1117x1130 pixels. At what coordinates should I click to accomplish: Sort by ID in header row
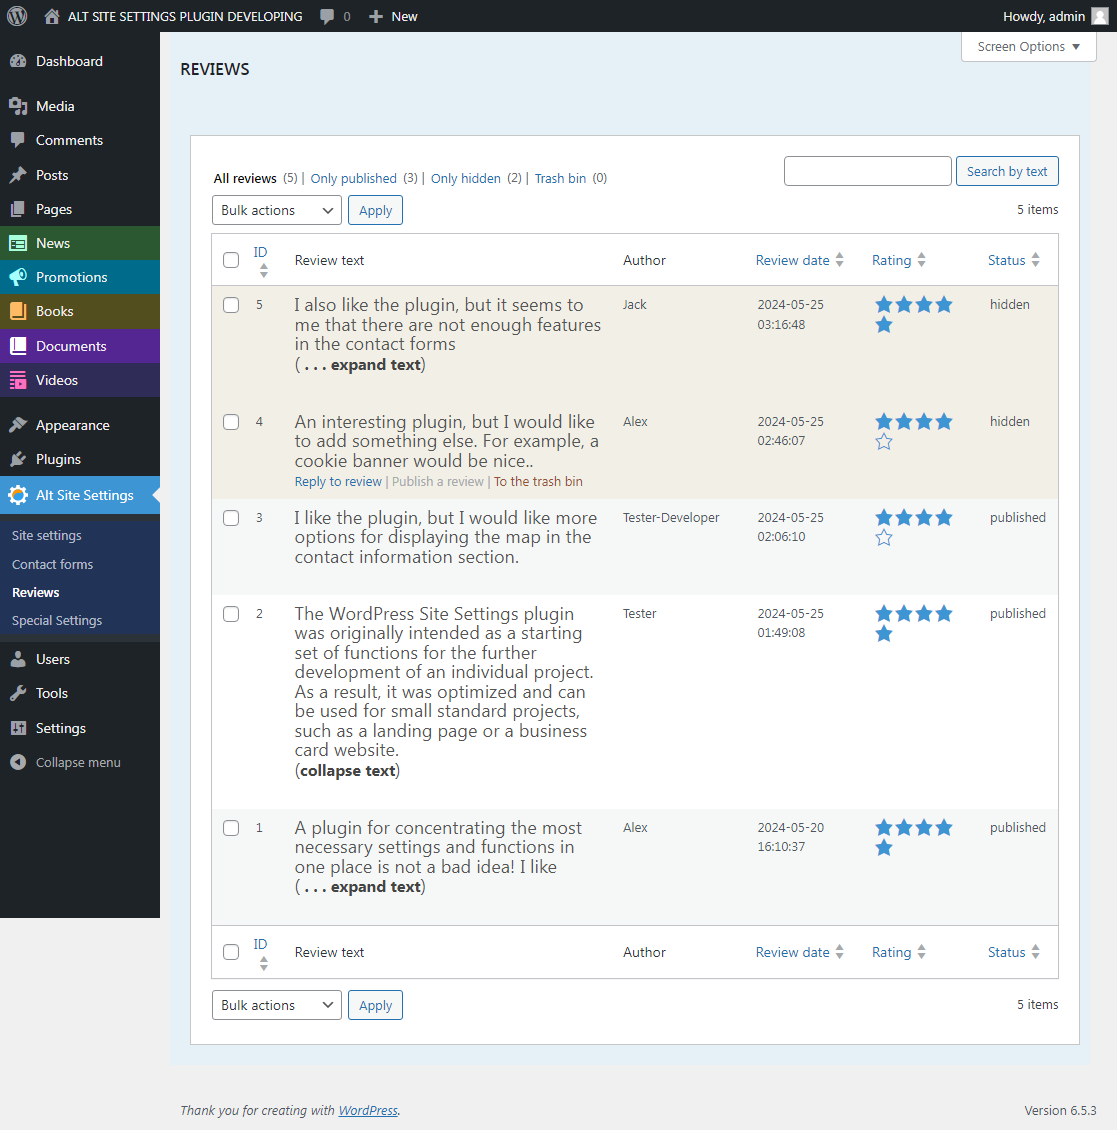(260, 261)
